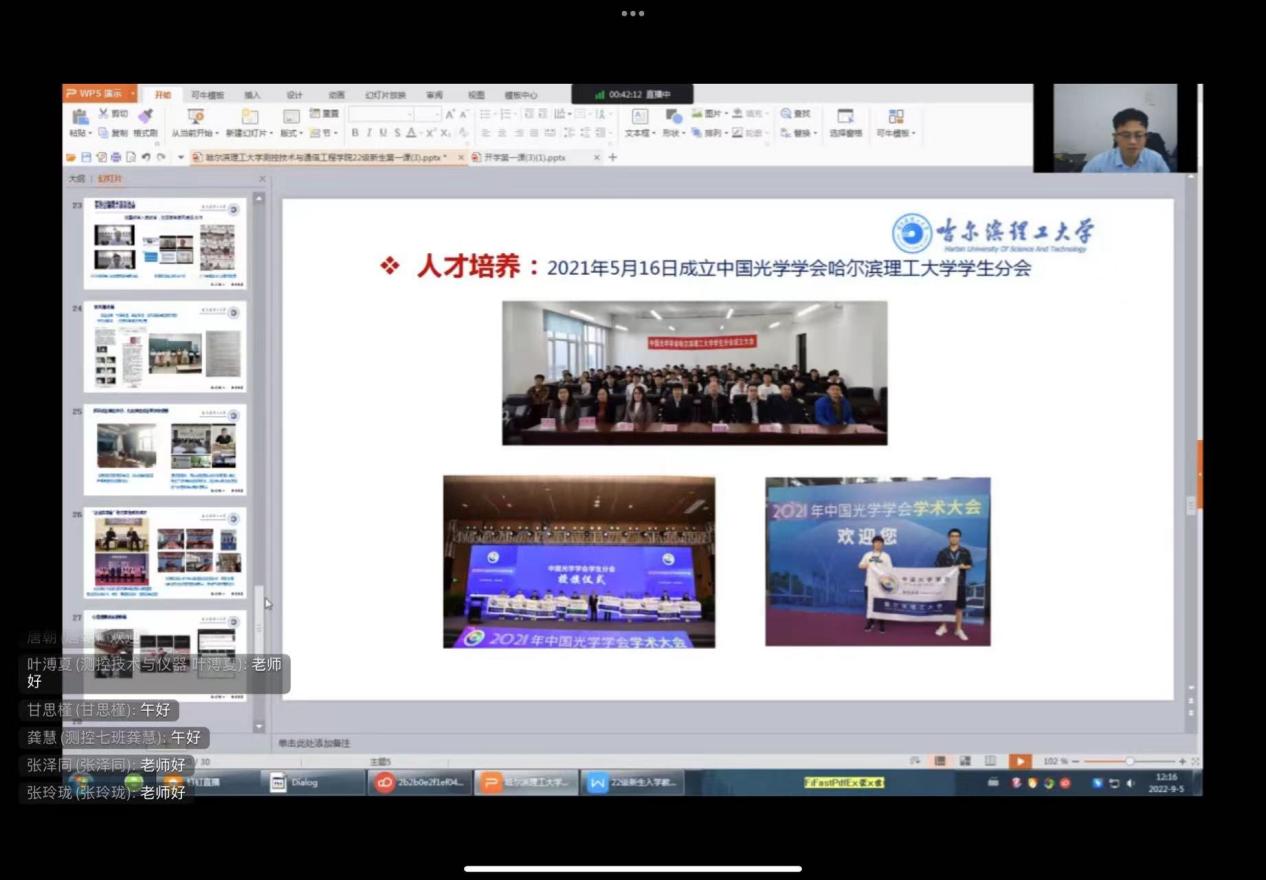Viewport: 1266px width, 880px height.
Task: Click the Start From Current Slide icon
Action: 195,116
